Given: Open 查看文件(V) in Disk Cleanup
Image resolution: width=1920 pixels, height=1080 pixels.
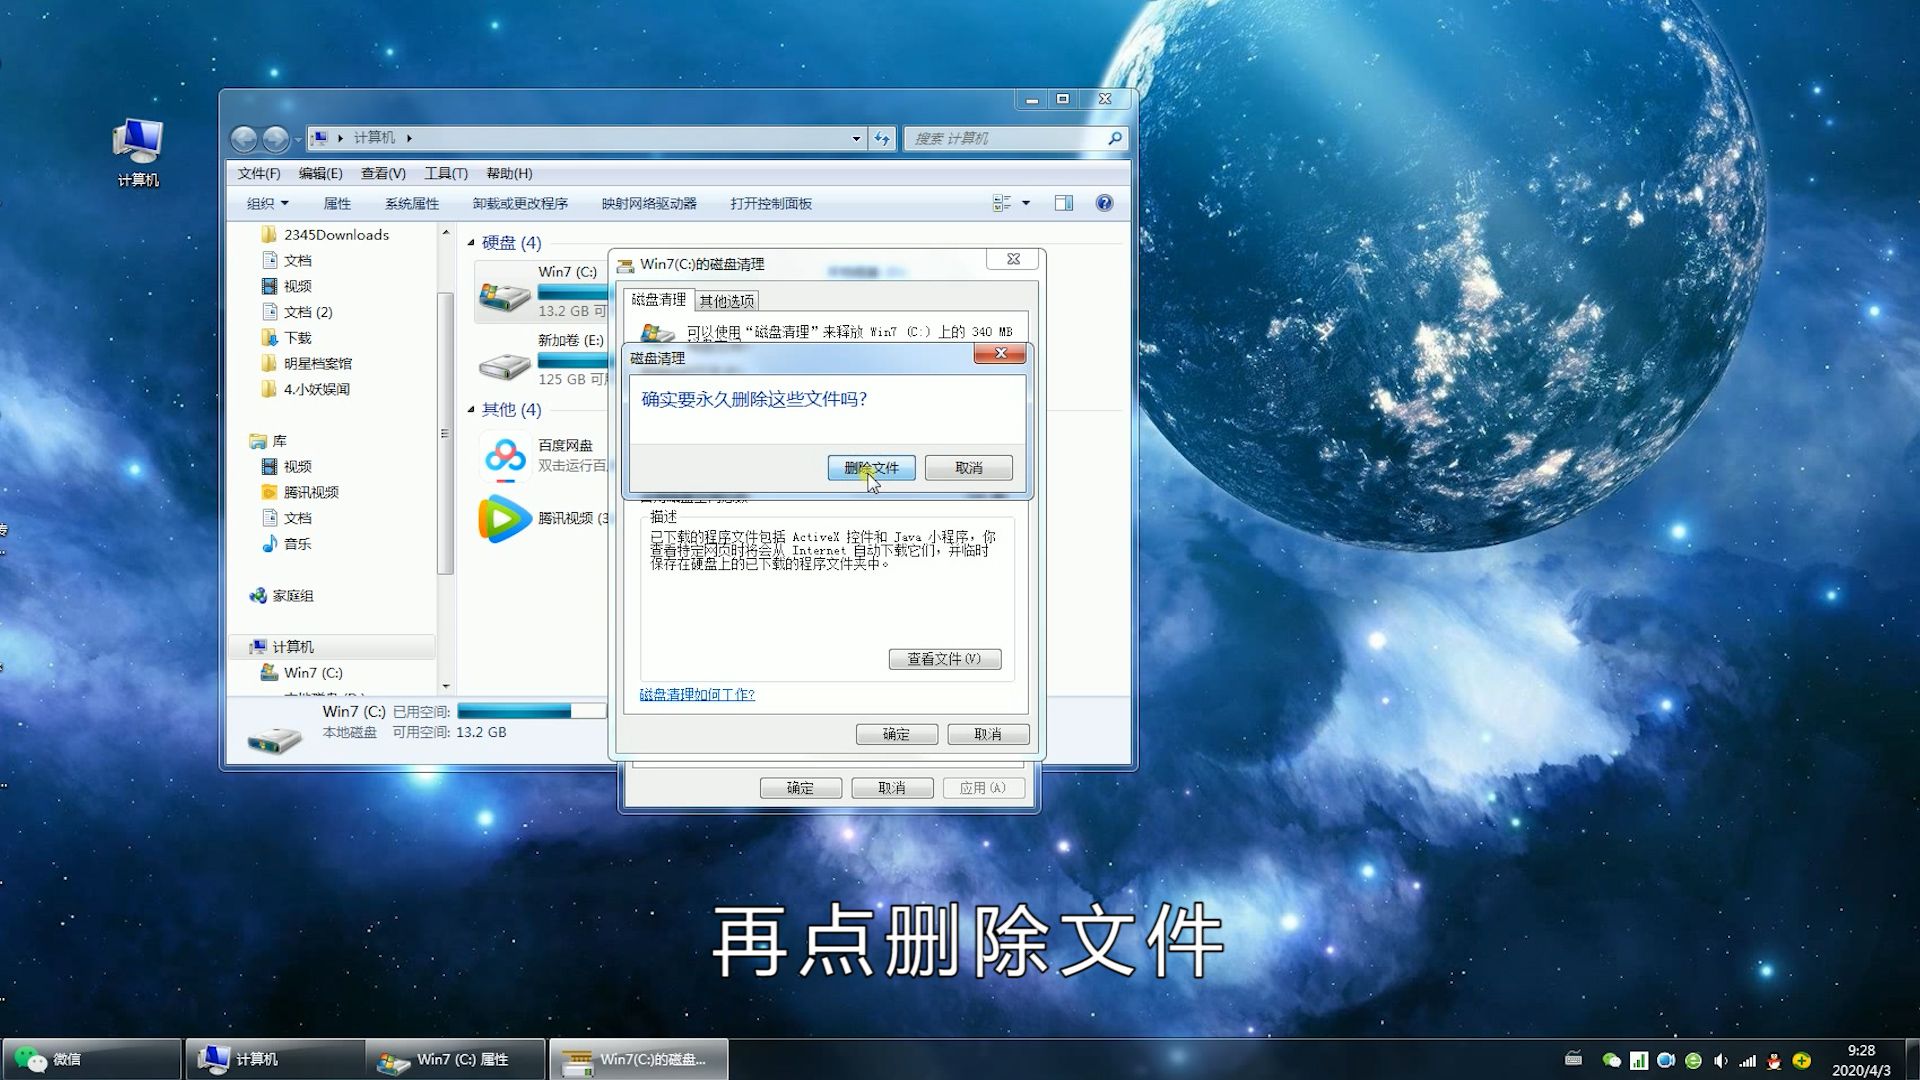Looking at the screenshot, I should (x=944, y=659).
